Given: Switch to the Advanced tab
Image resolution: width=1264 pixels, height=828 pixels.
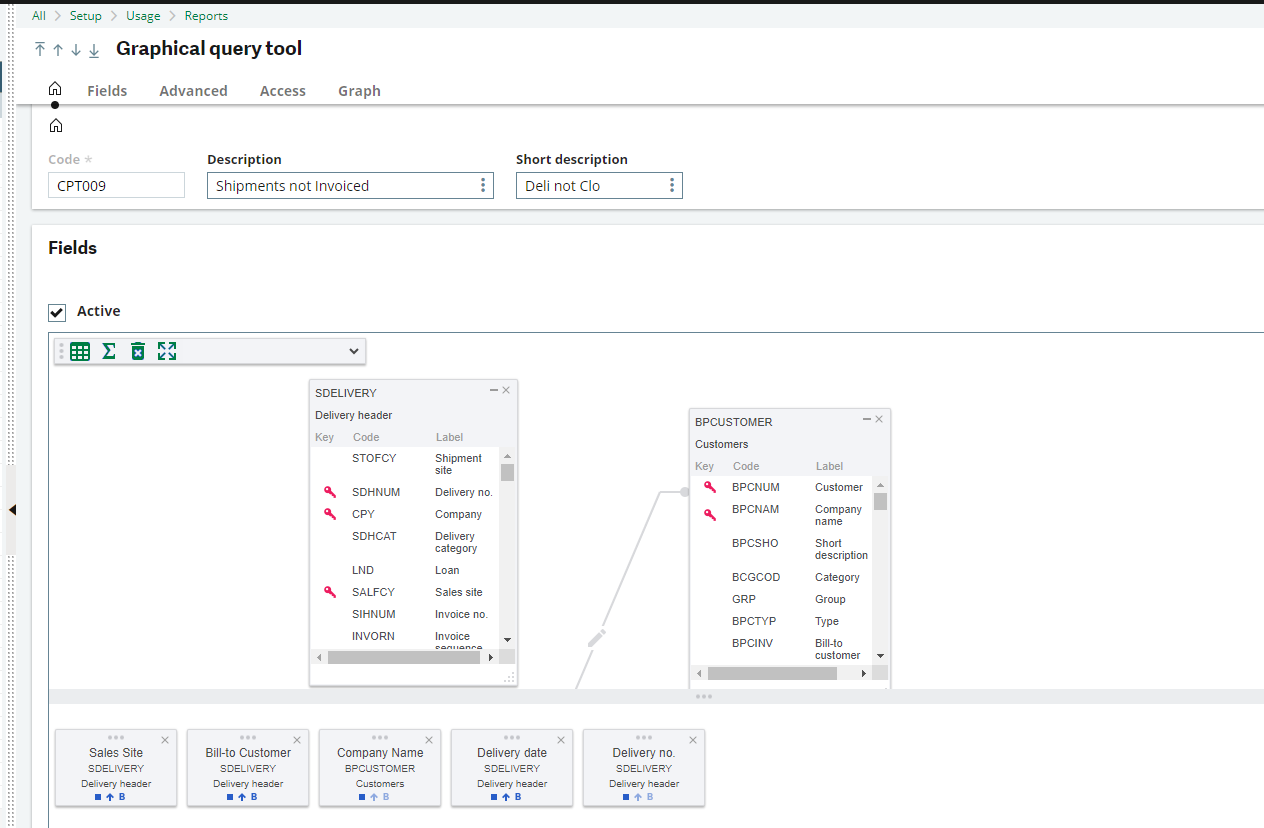Looking at the screenshot, I should 193,90.
